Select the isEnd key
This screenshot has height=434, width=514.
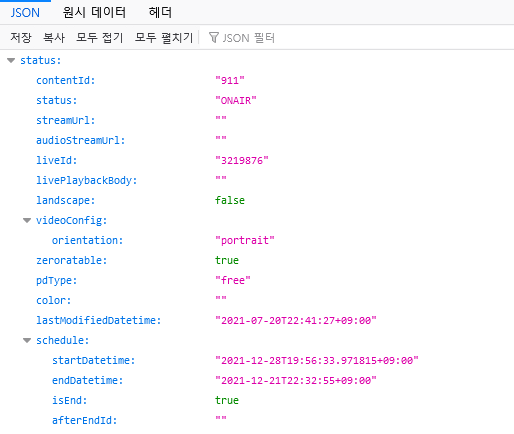pos(69,400)
